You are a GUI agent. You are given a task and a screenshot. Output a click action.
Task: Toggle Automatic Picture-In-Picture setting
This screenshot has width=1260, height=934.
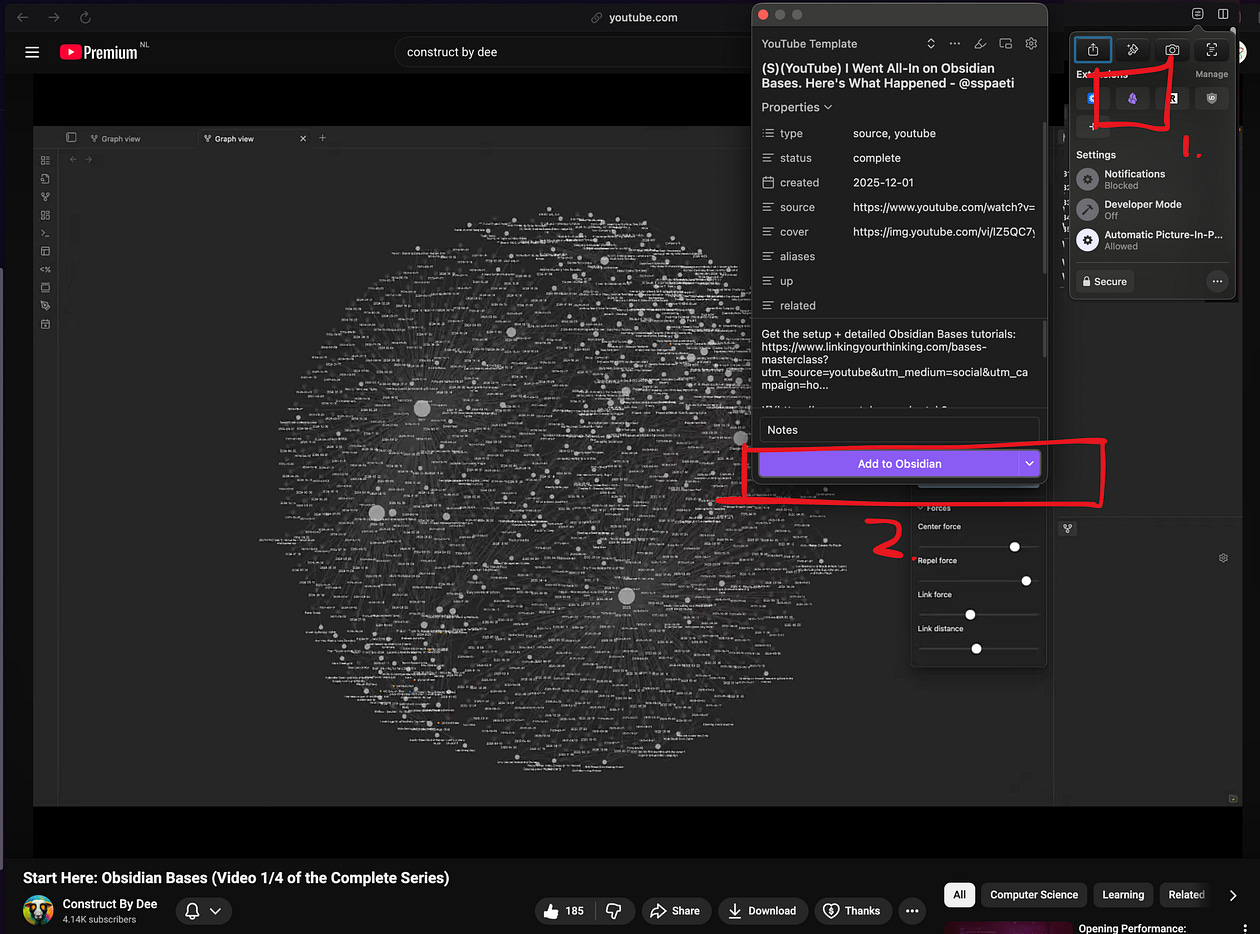point(1149,240)
